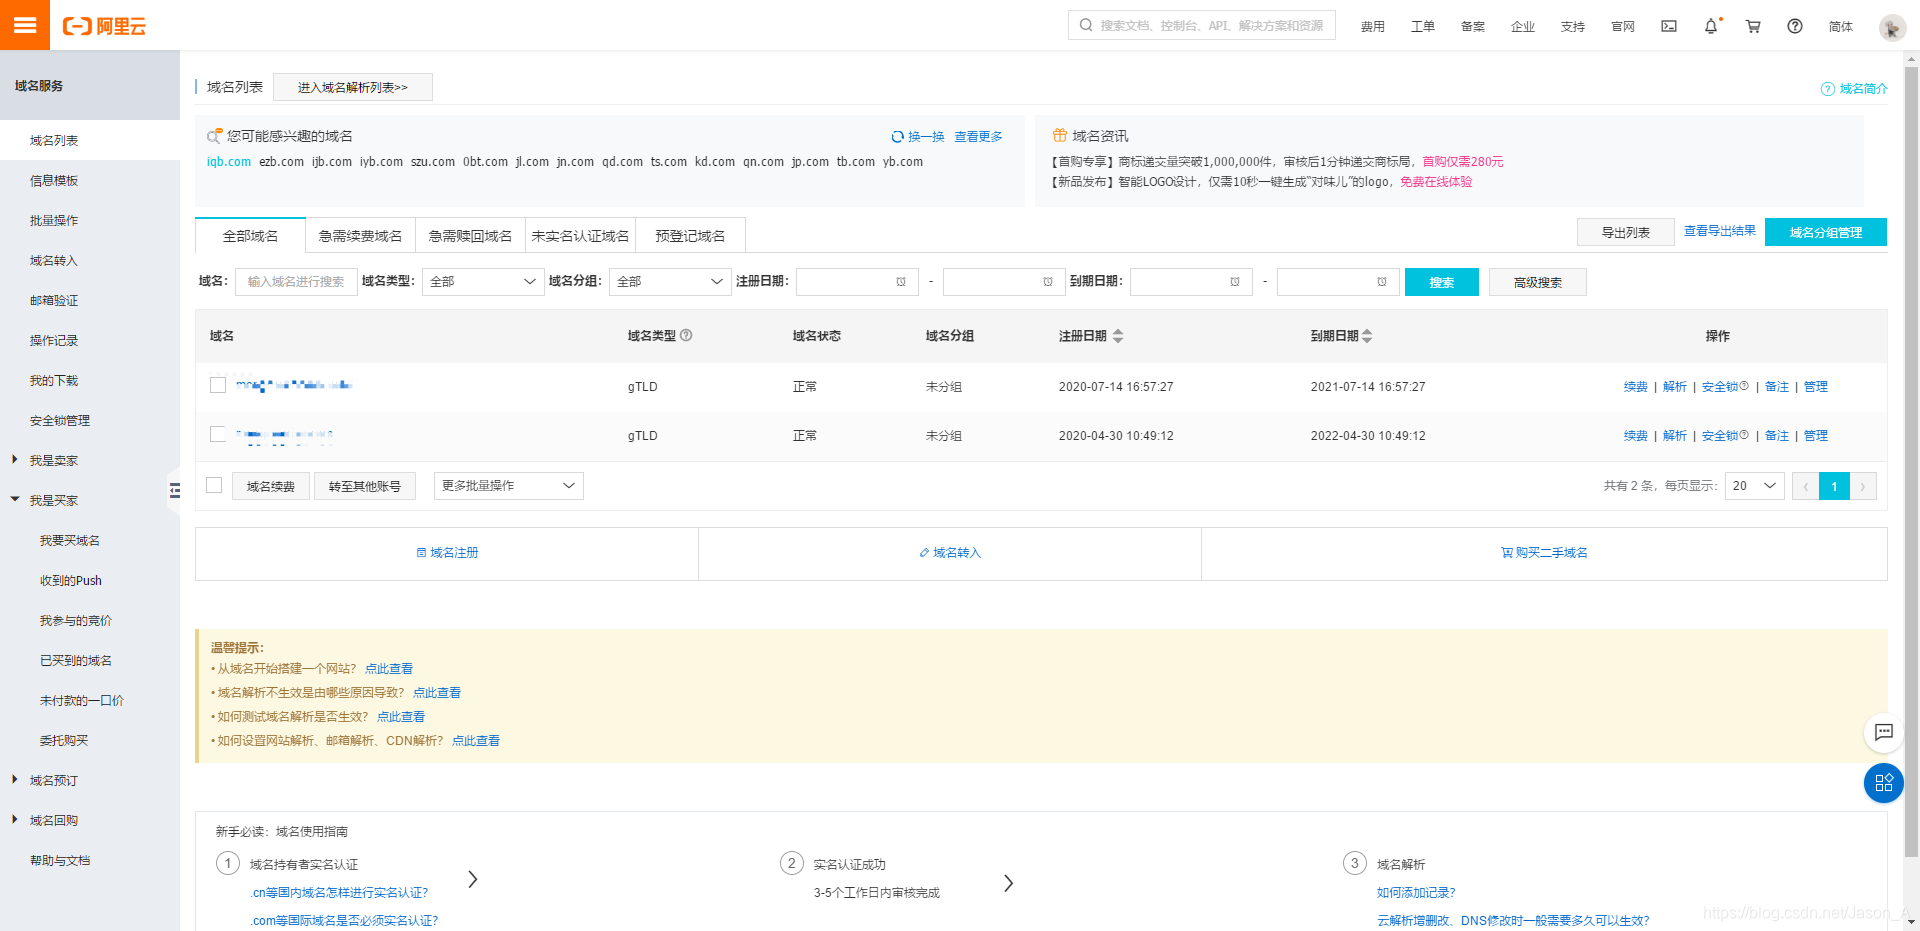Open the notification bell
1920x931 pixels.
pos(1711,26)
